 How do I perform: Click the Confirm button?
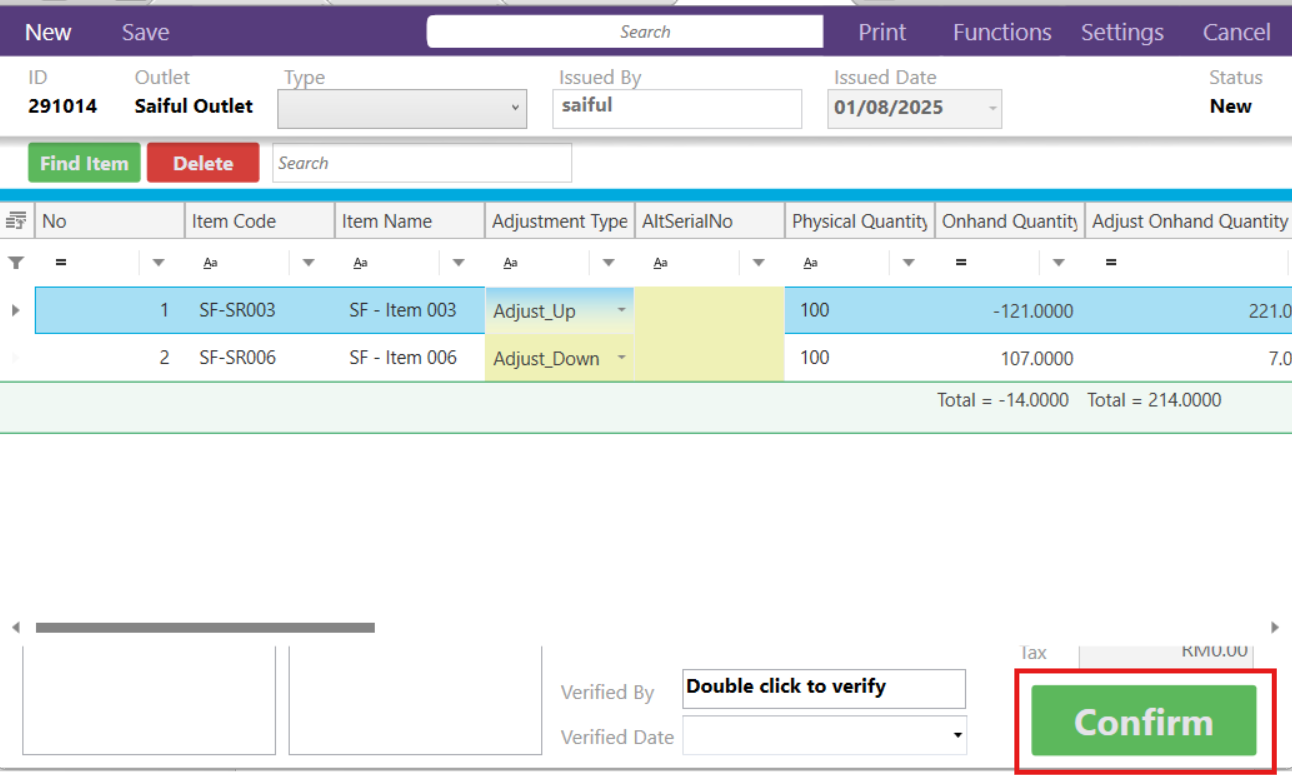(1143, 720)
